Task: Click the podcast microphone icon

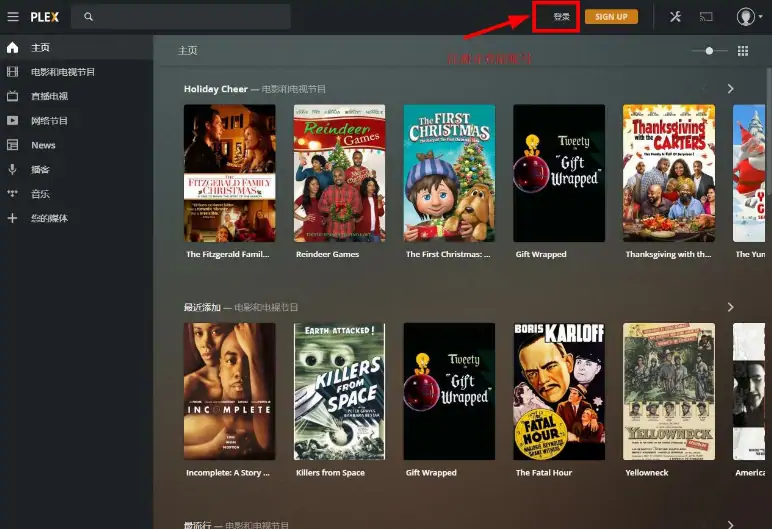Action: tap(12, 169)
